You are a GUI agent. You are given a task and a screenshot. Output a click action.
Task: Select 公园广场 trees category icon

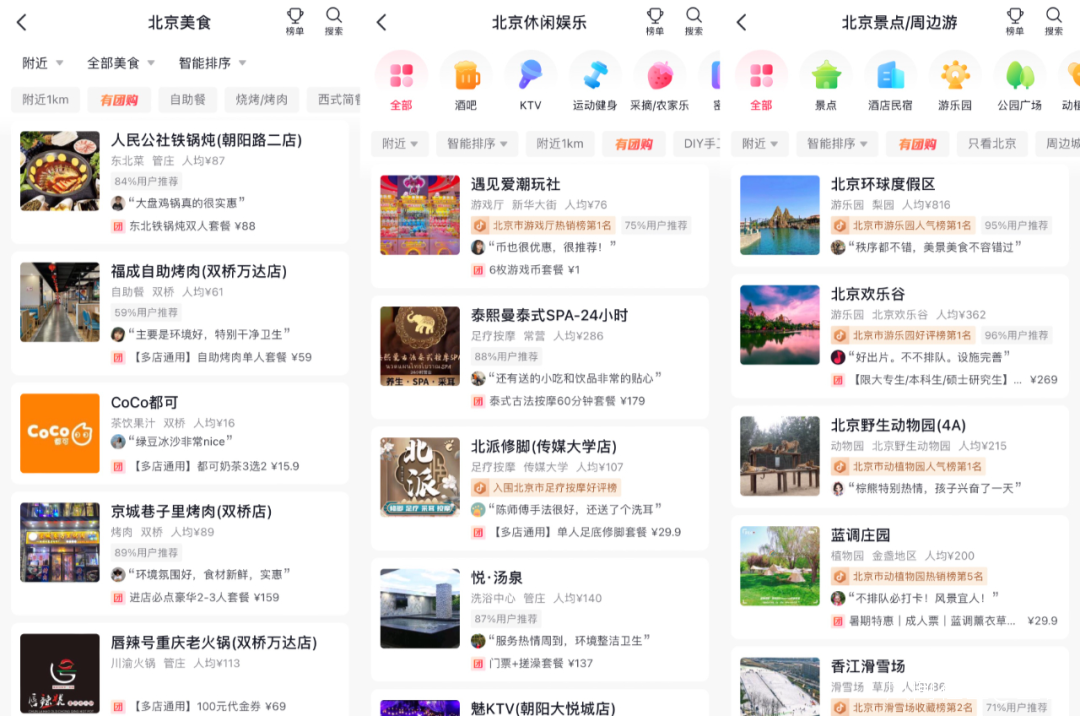(1020, 75)
